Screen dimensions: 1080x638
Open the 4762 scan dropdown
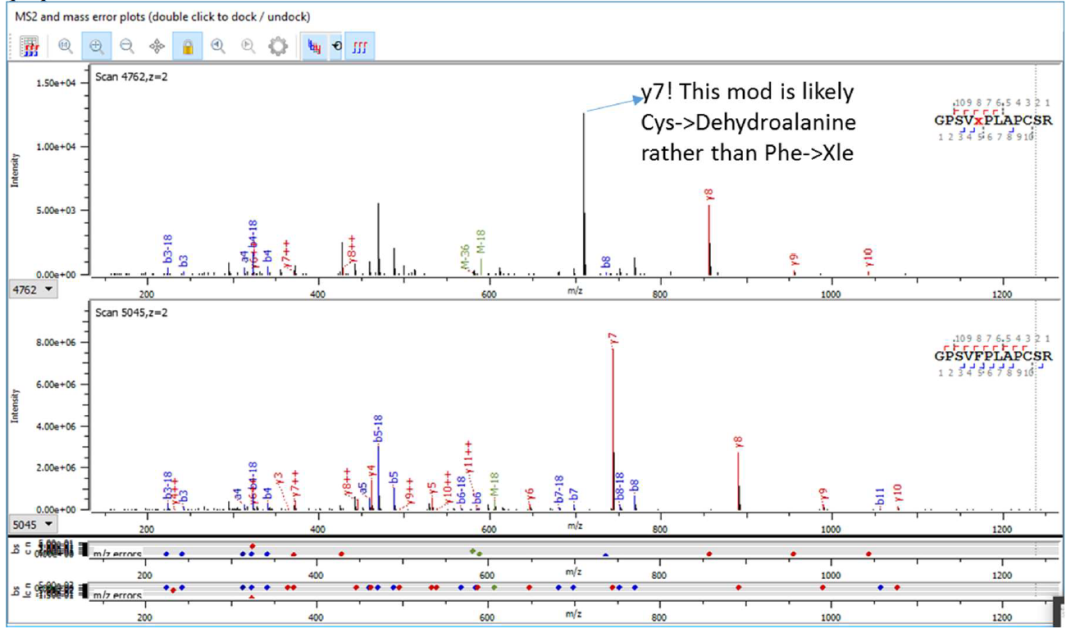click(x=34, y=288)
